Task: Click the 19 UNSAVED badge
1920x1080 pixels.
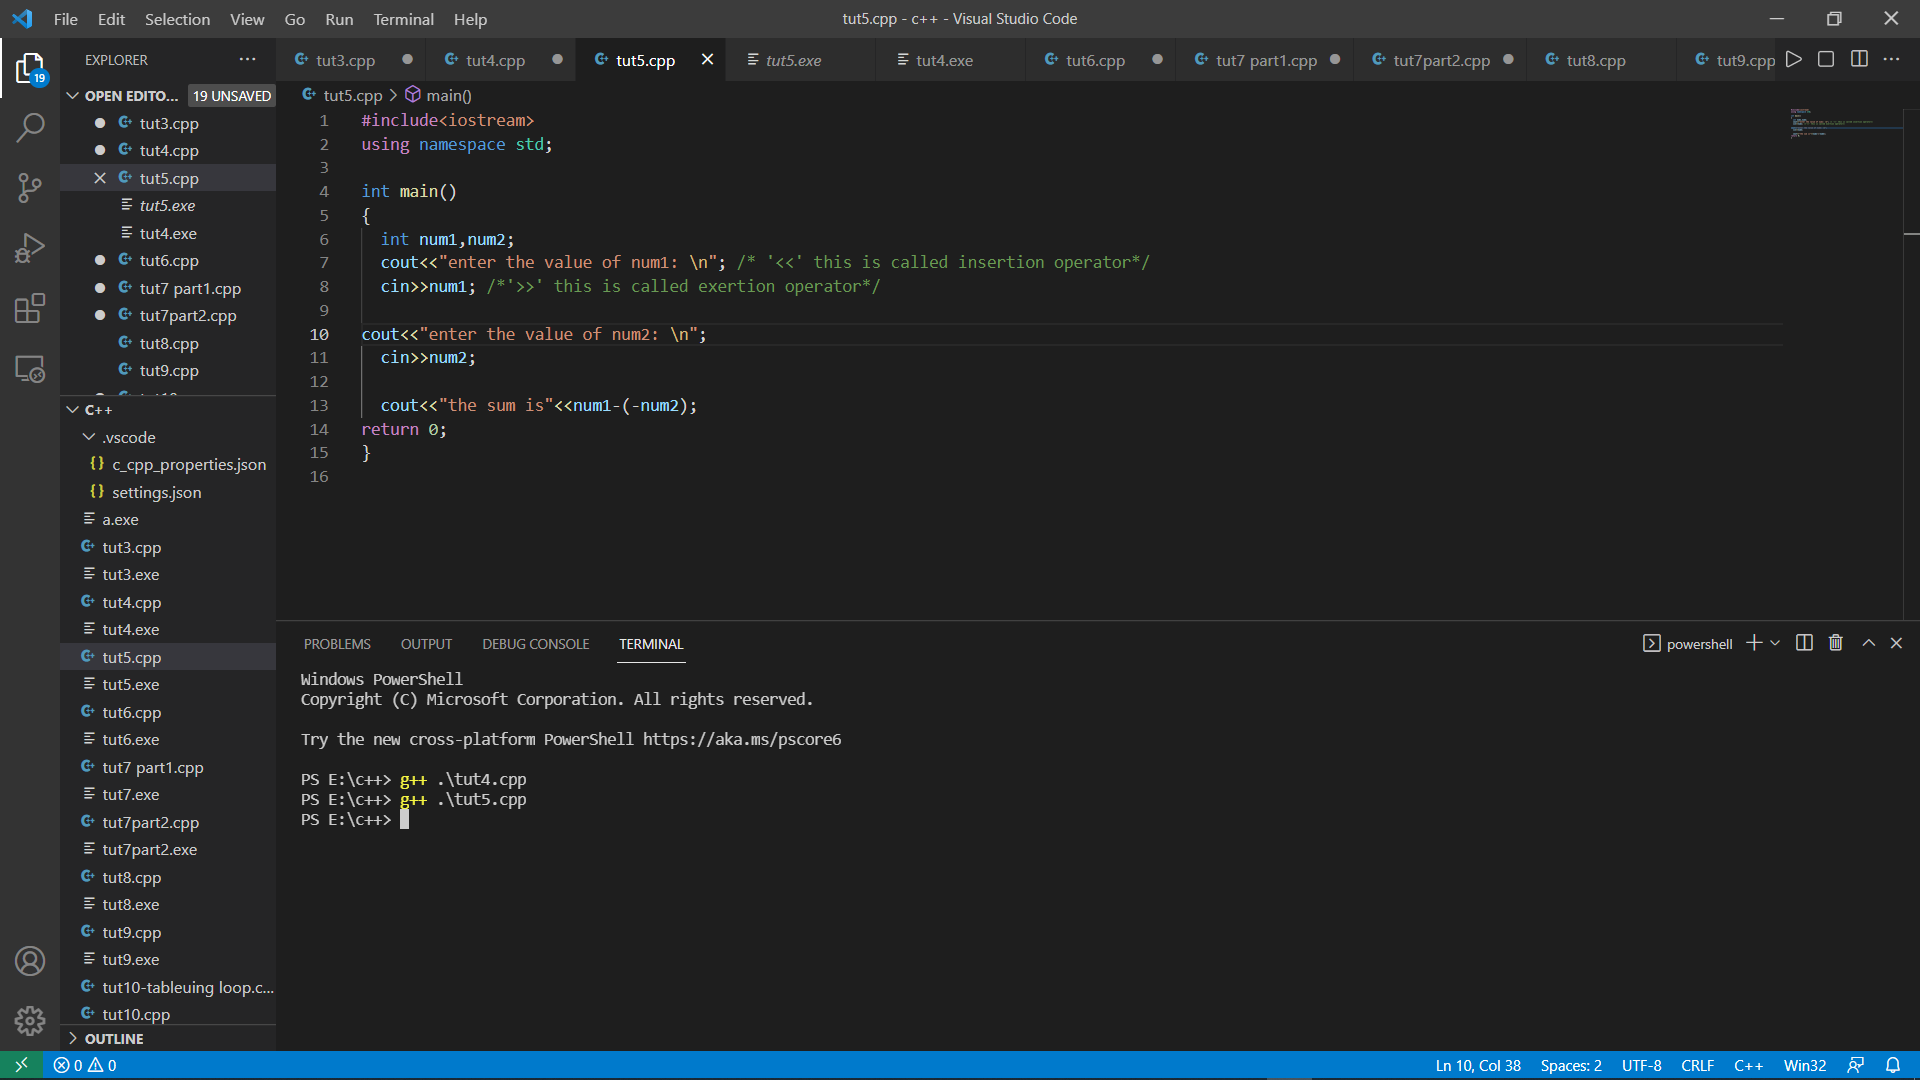Action: [x=232, y=96]
